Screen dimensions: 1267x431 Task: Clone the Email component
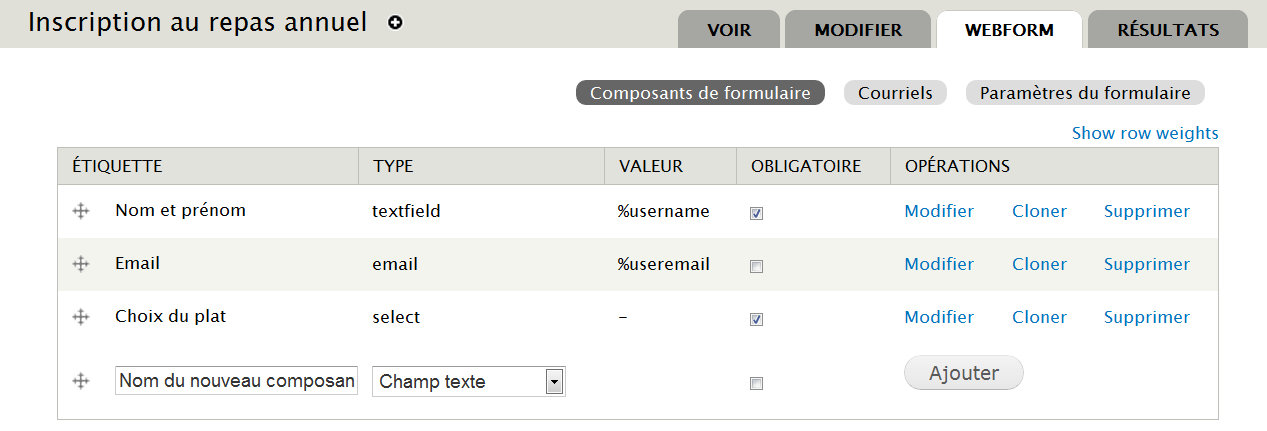point(1039,264)
